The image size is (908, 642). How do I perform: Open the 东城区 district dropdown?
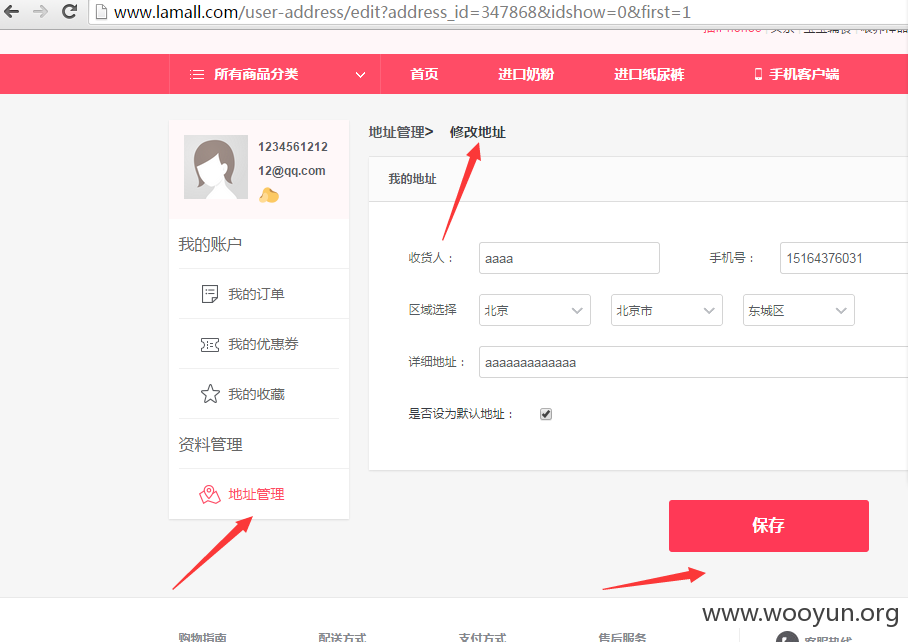coord(799,310)
